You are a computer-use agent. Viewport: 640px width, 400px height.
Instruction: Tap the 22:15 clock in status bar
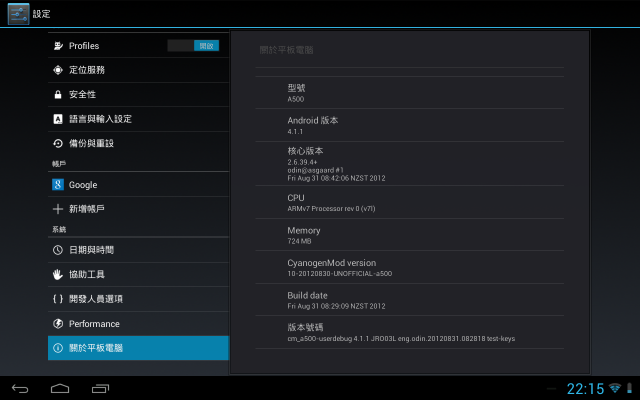click(x=585, y=389)
